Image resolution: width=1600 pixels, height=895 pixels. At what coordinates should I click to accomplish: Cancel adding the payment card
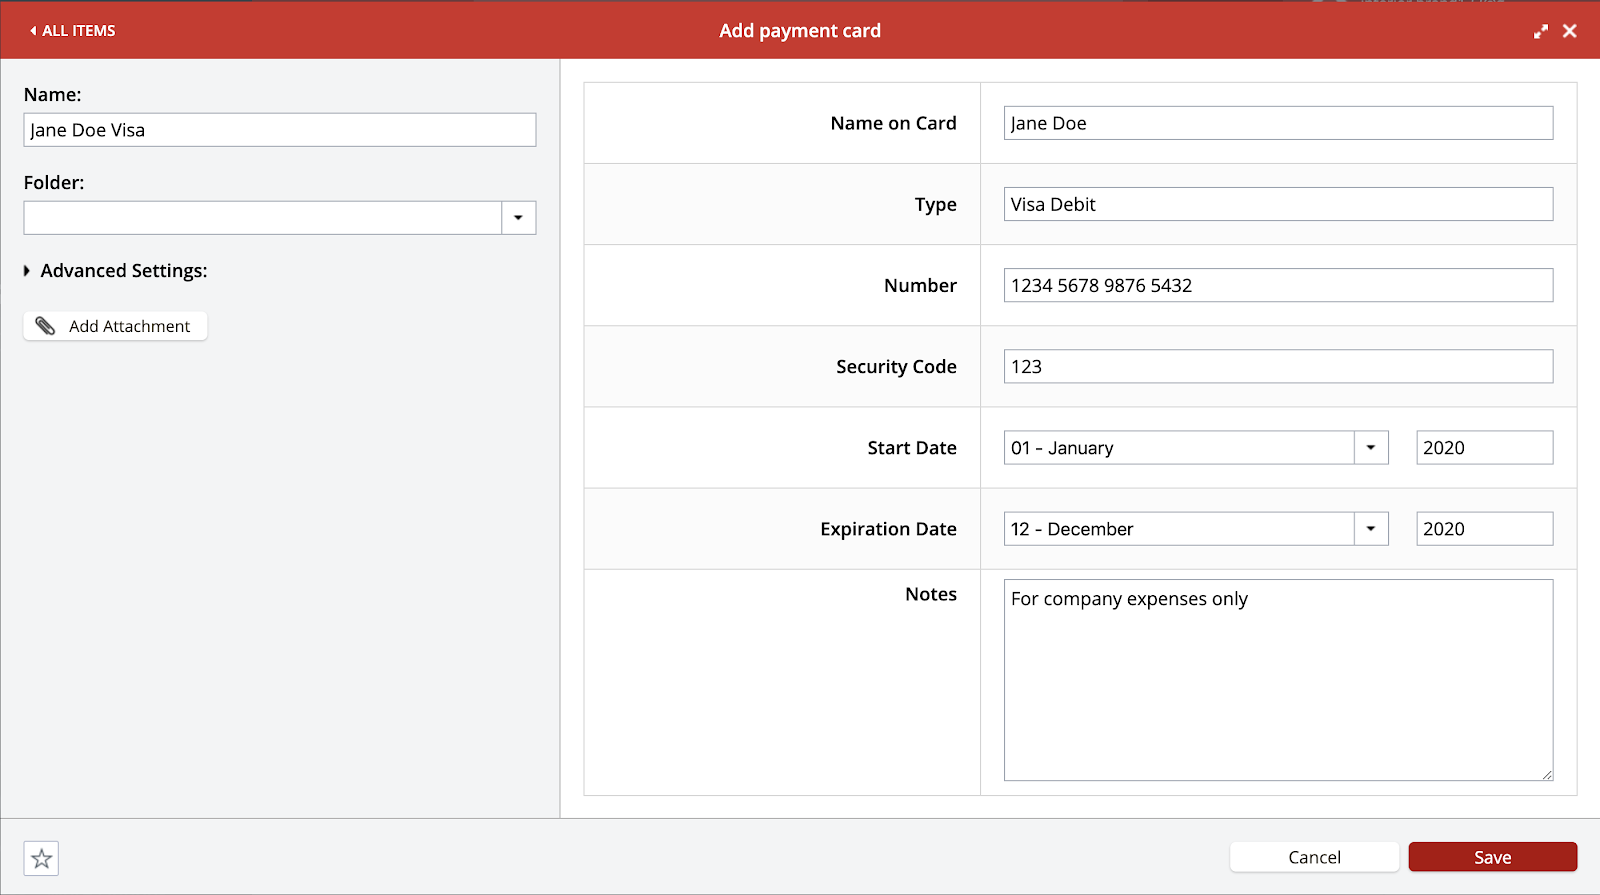pyautogui.click(x=1314, y=857)
